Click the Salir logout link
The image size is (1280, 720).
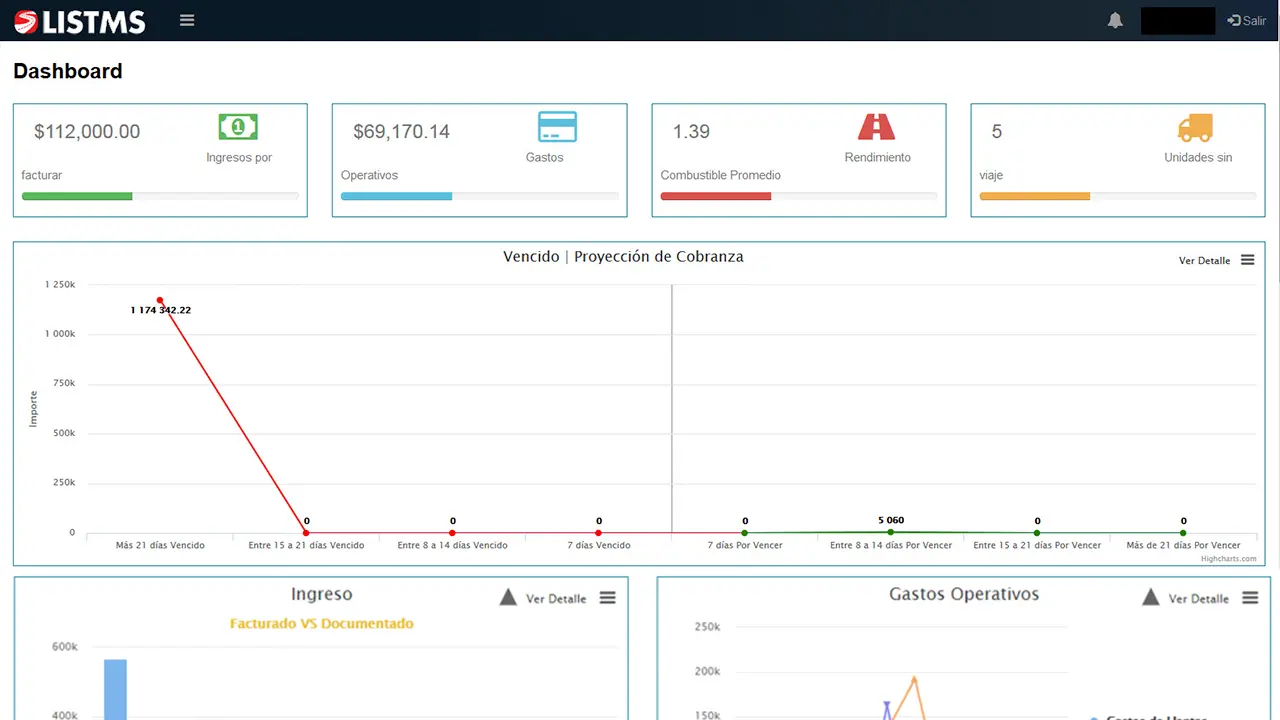(x=1247, y=21)
